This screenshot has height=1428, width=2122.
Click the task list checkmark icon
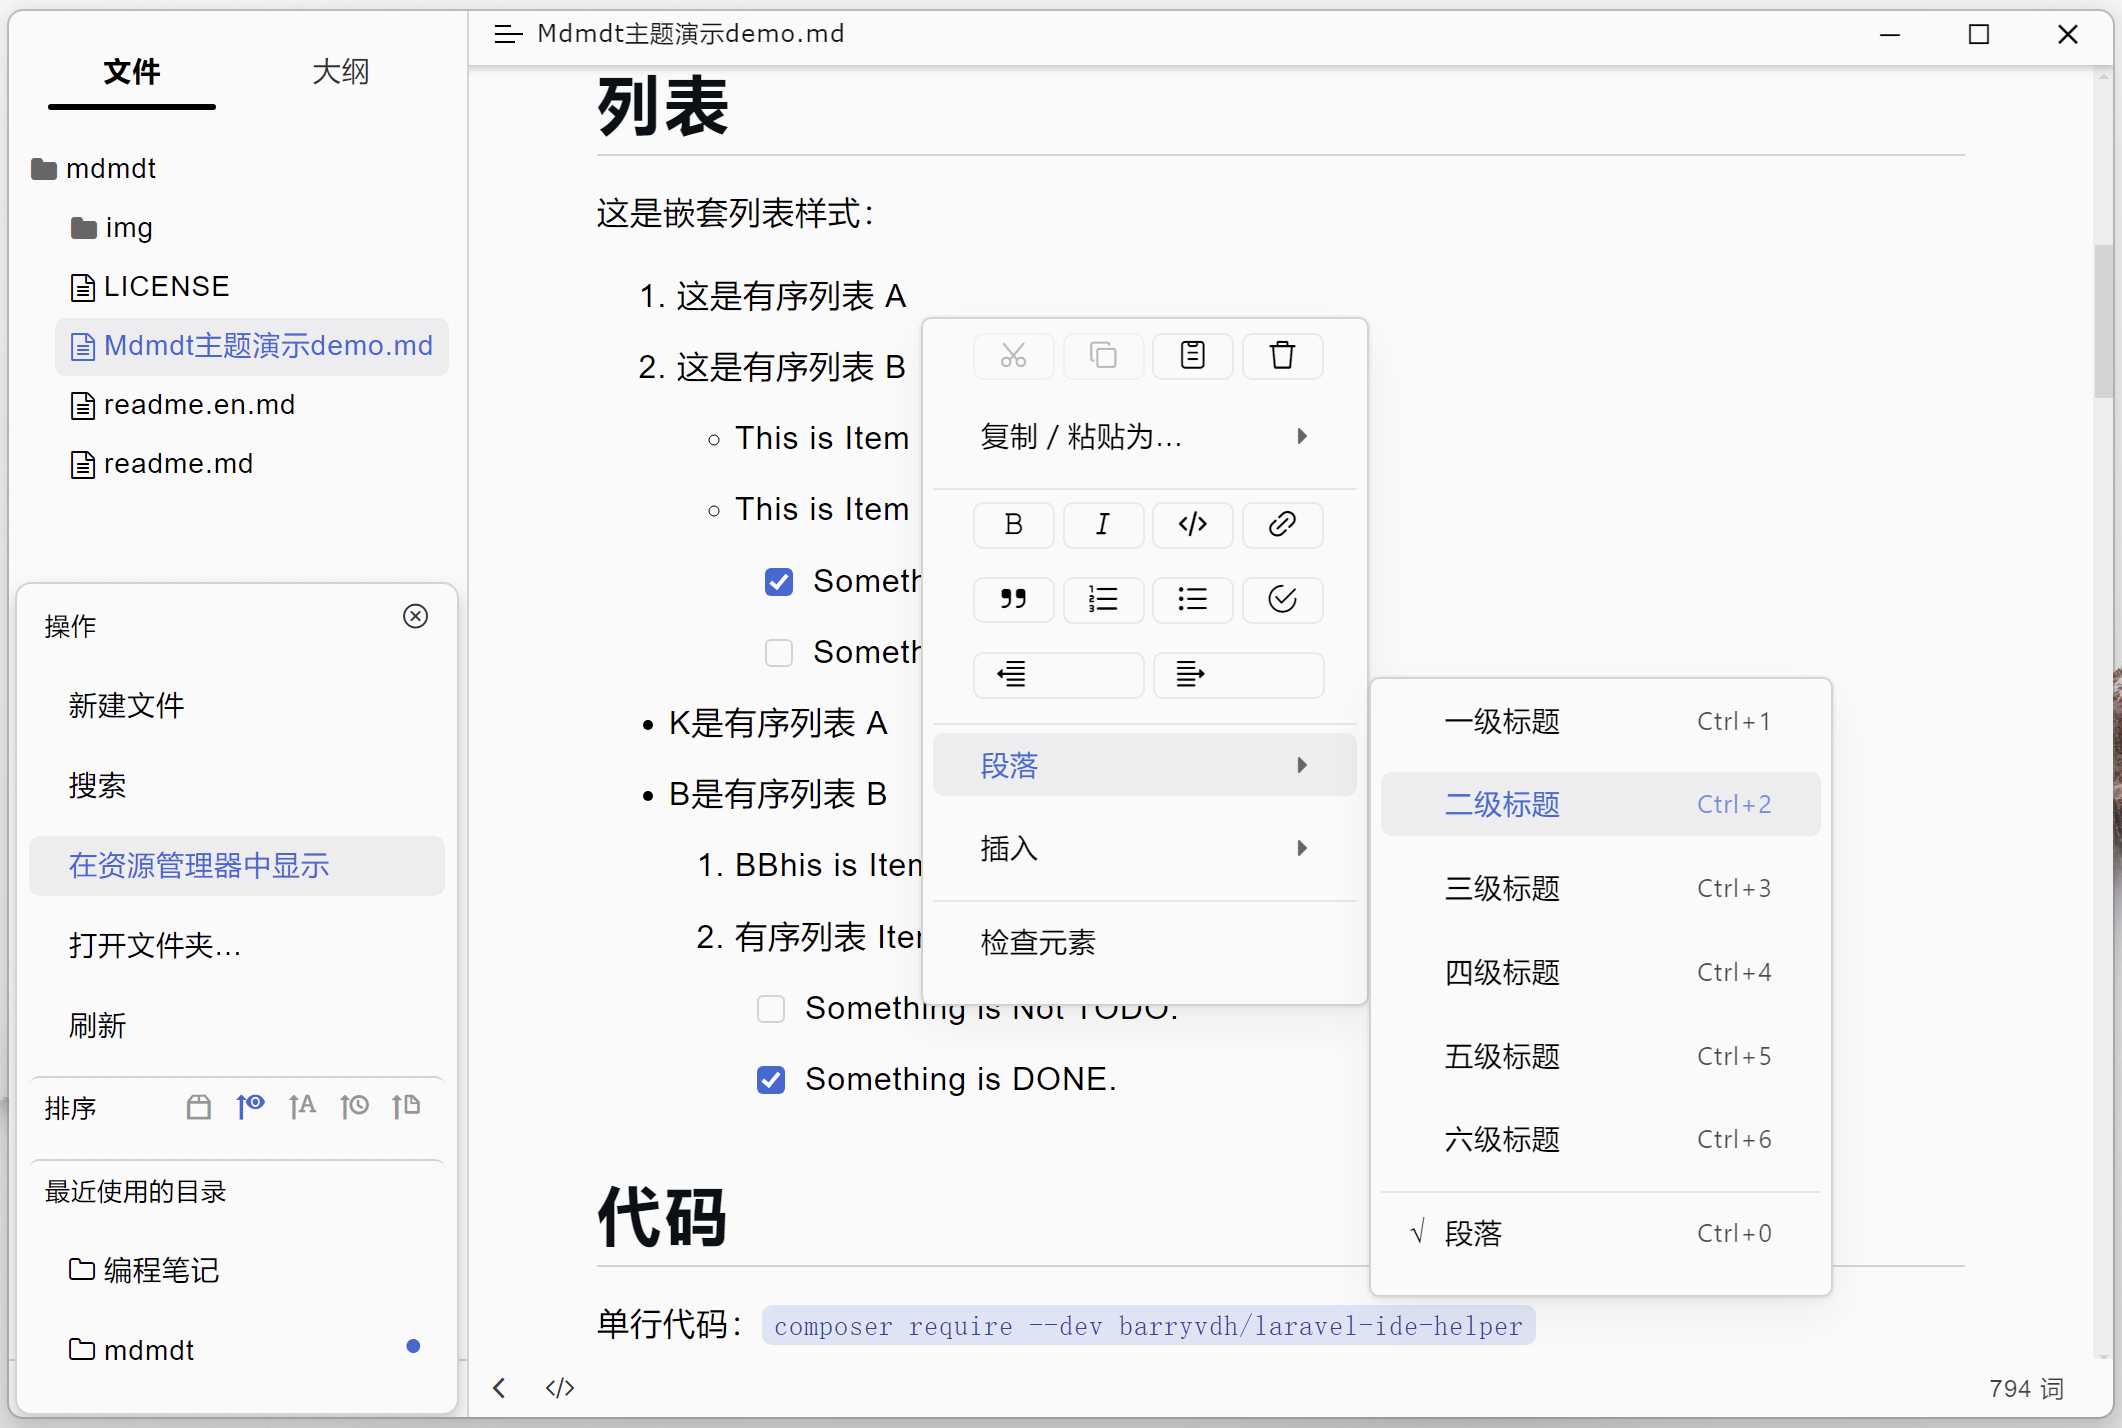tap(1282, 600)
